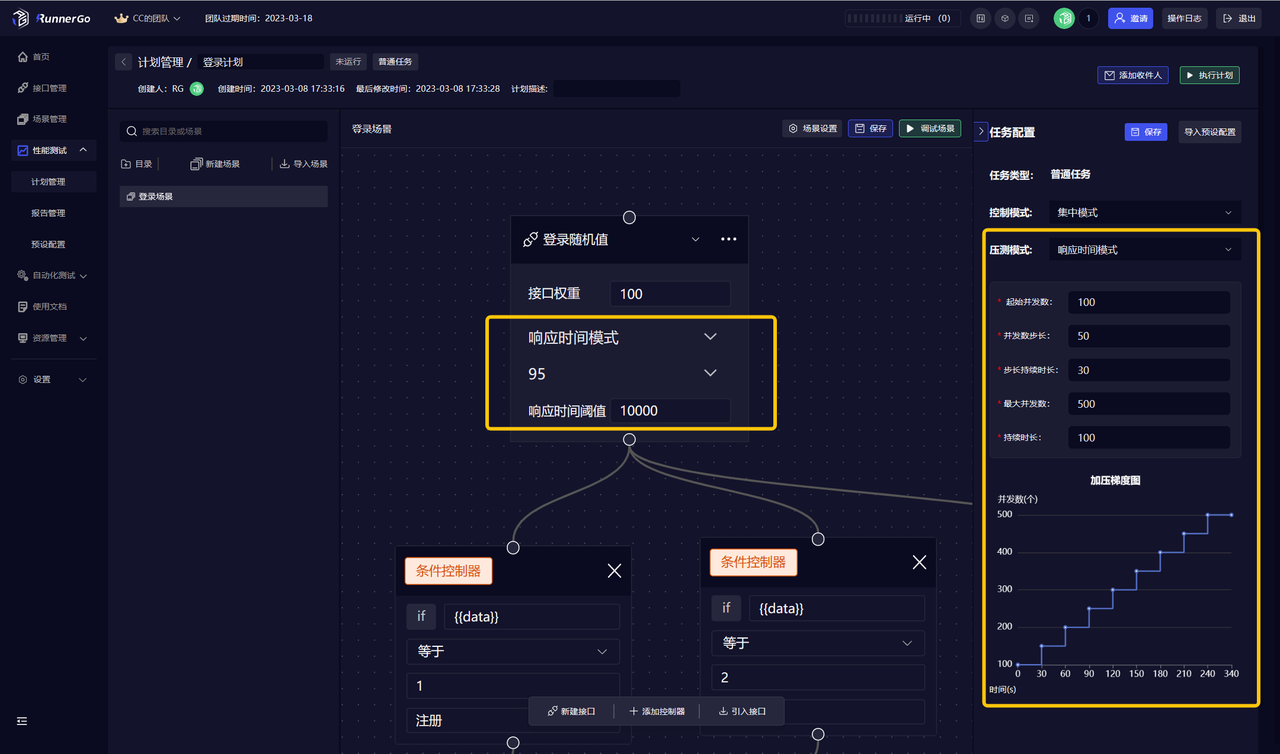The height and width of the screenshot is (754, 1280).
Task: Click the scene 保存 button in canvas toolbar
Action: coord(870,129)
